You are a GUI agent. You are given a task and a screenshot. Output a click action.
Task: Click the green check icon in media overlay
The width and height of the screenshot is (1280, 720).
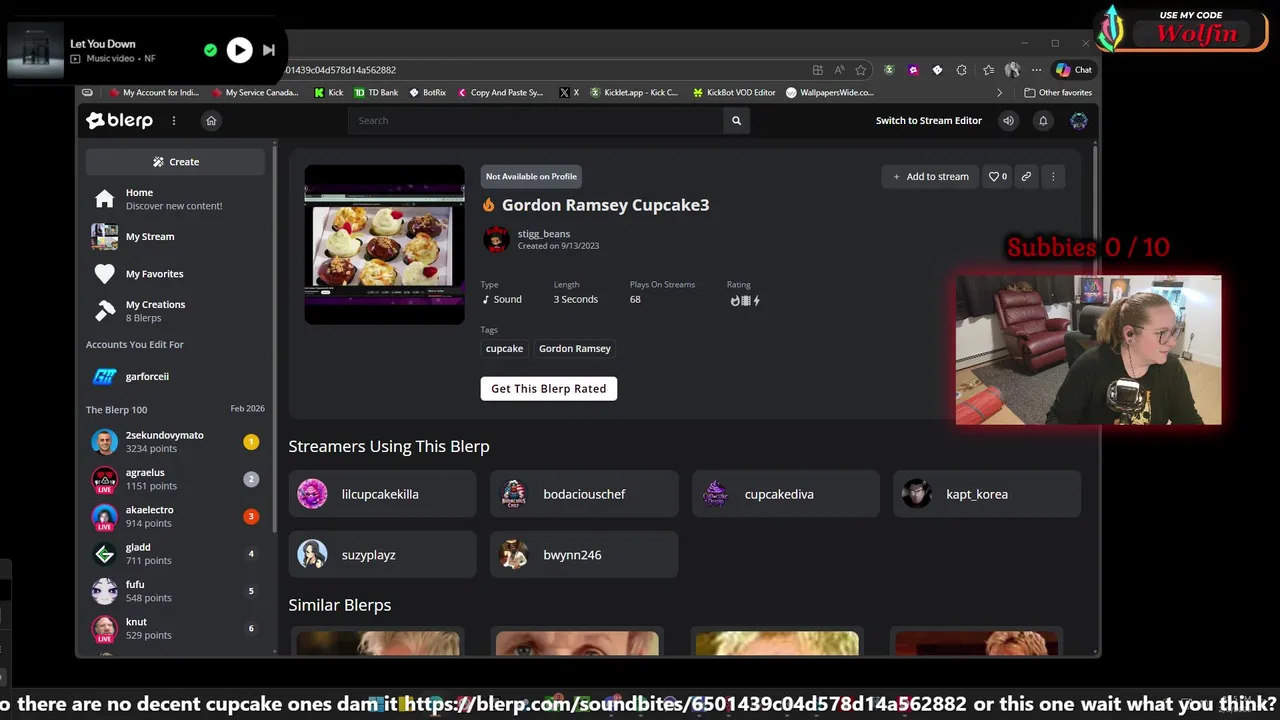tap(210, 50)
